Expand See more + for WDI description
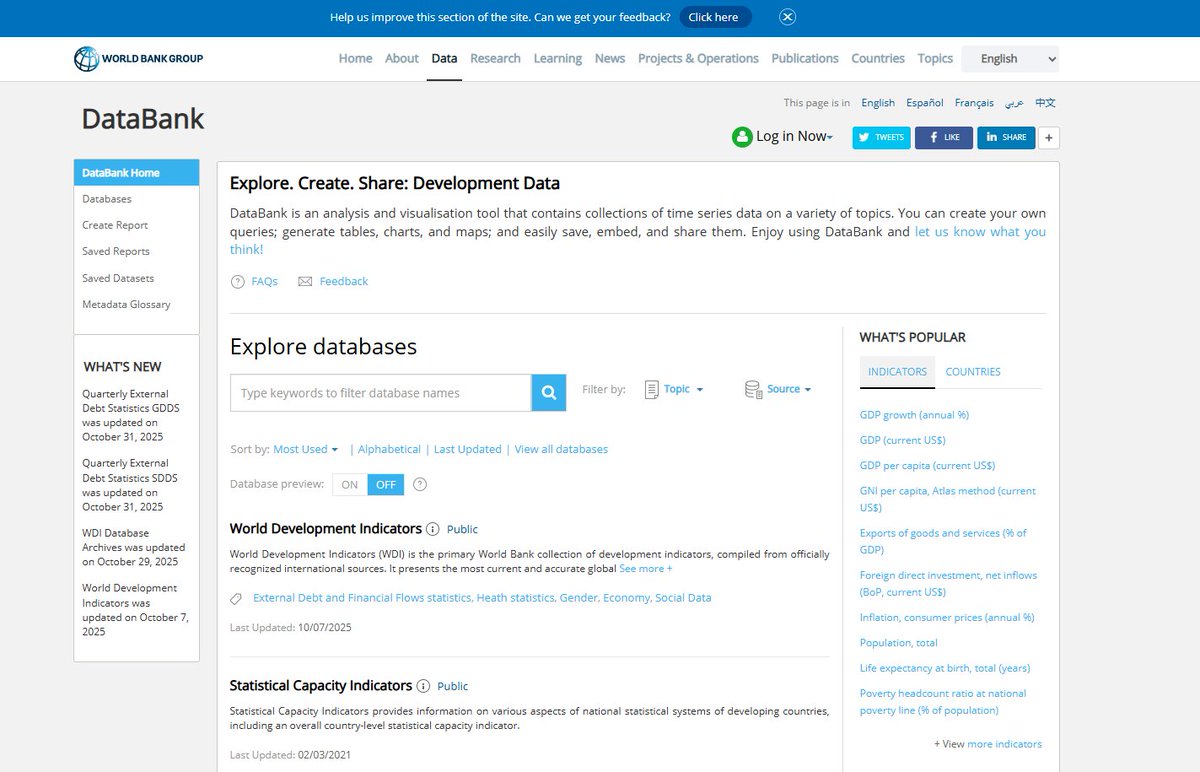The width and height of the screenshot is (1200, 772). [x=646, y=569]
